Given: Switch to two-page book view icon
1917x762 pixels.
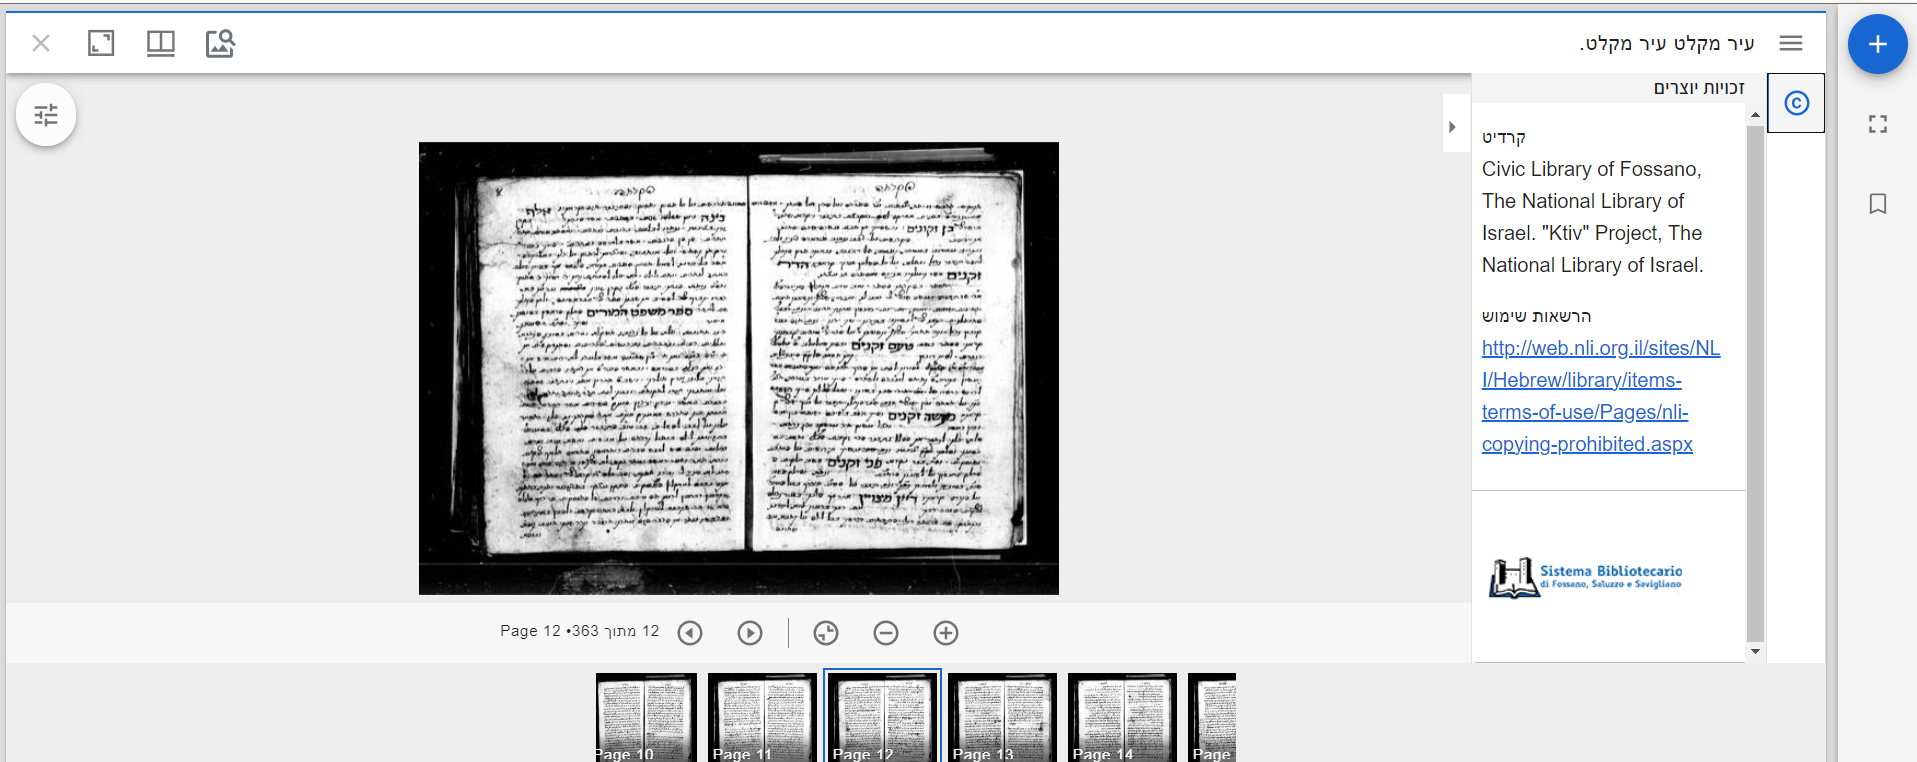Looking at the screenshot, I should [161, 43].
